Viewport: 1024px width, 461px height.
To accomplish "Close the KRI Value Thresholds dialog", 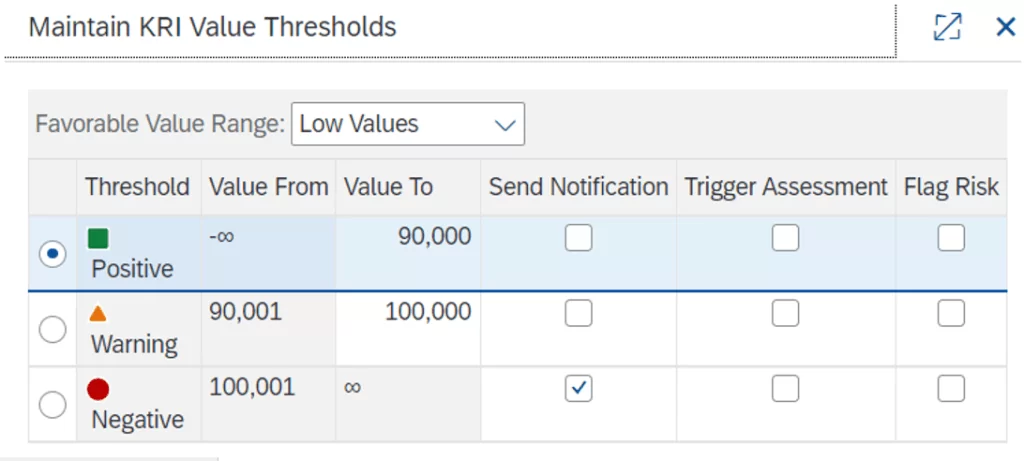I will click(x=1005, y=27).
